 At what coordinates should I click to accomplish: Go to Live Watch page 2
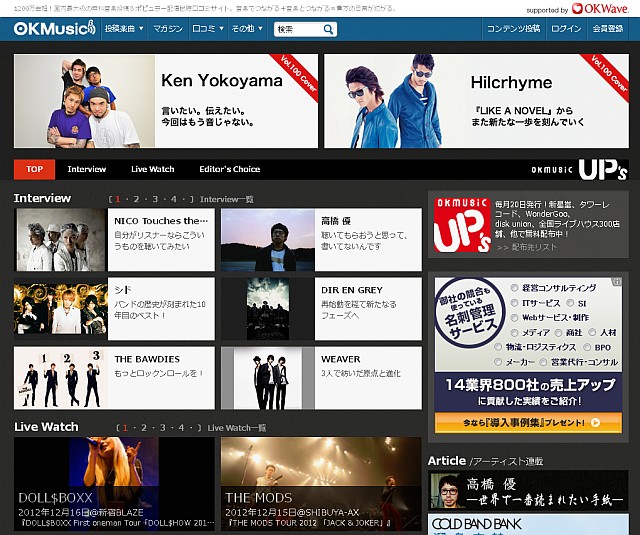tap(144, 428)
